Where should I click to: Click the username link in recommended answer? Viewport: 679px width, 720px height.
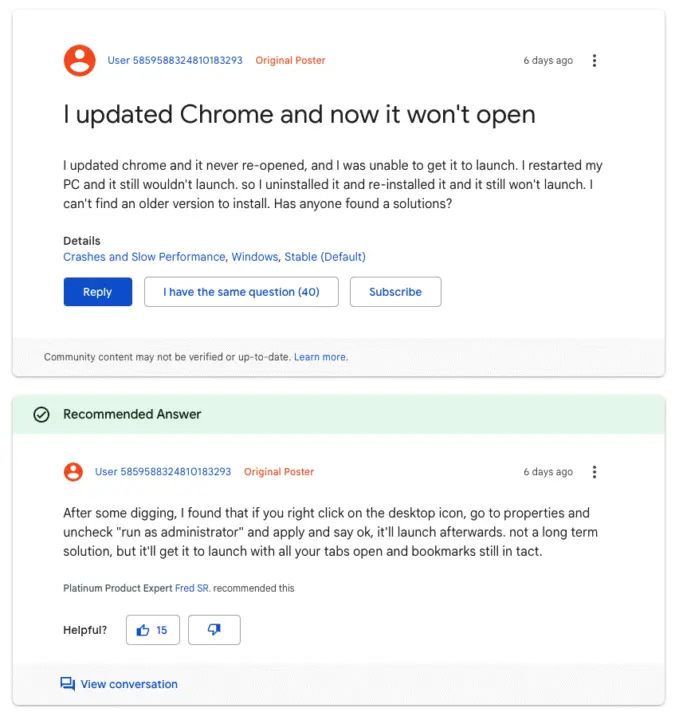163,472
